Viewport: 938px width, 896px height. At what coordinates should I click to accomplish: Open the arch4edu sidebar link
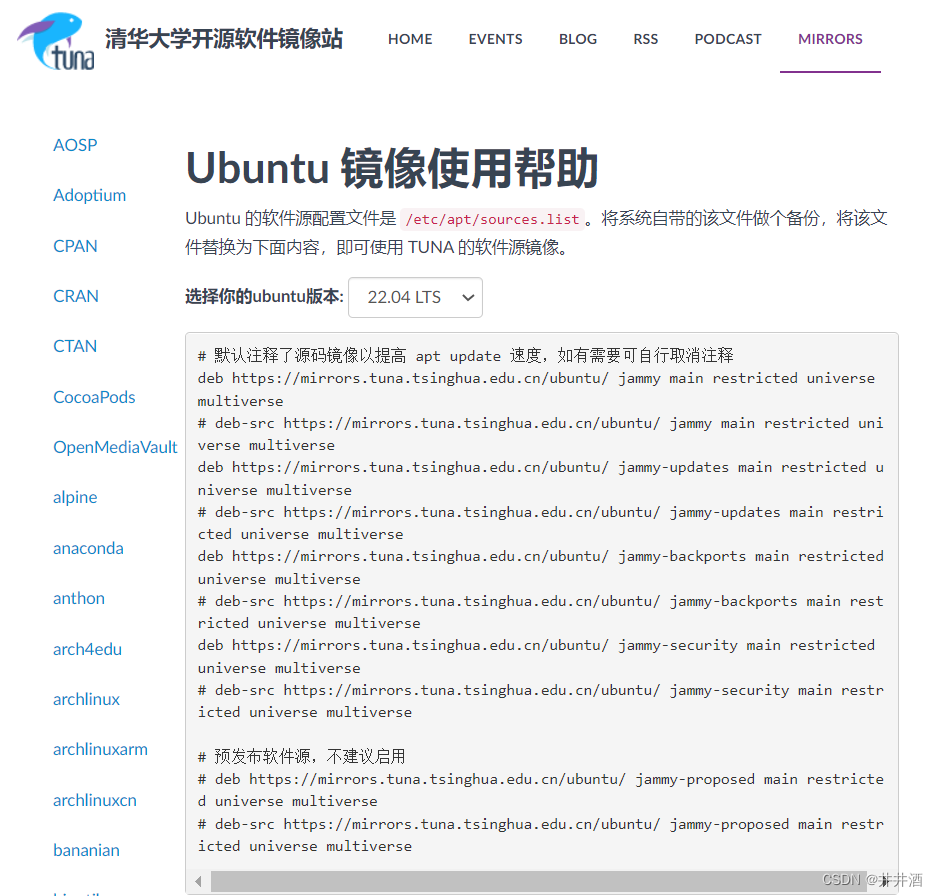[x=87, y=649]
